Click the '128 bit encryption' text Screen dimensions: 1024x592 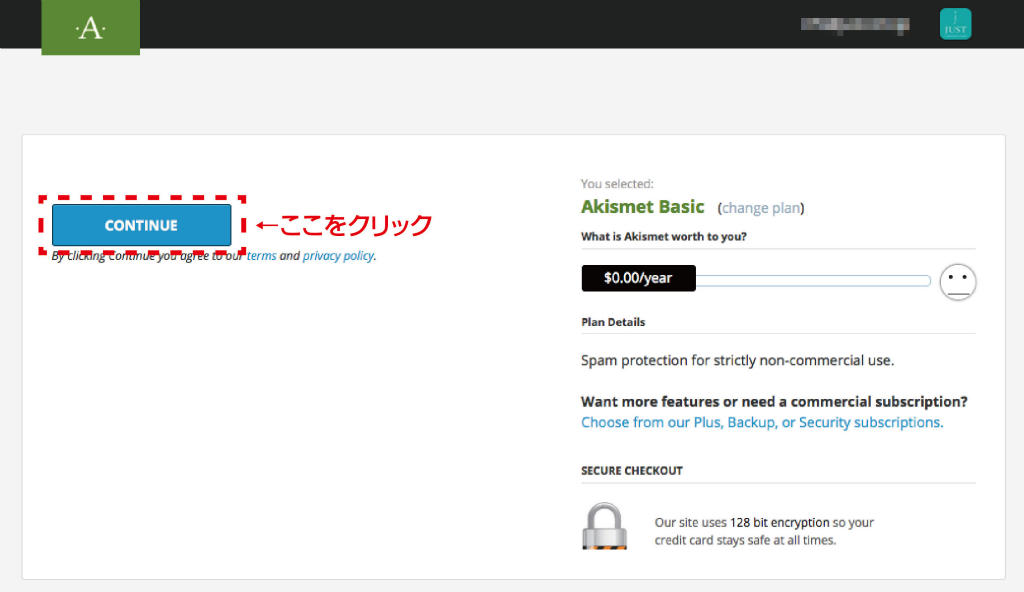pyautogui.click(x=780, y=523)
